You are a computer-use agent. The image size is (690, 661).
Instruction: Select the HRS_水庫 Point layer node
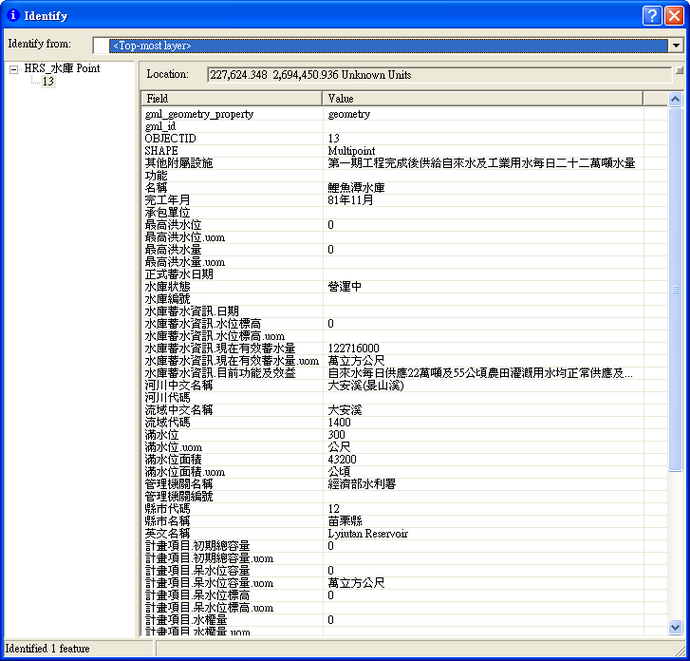[x=62, y=69]
